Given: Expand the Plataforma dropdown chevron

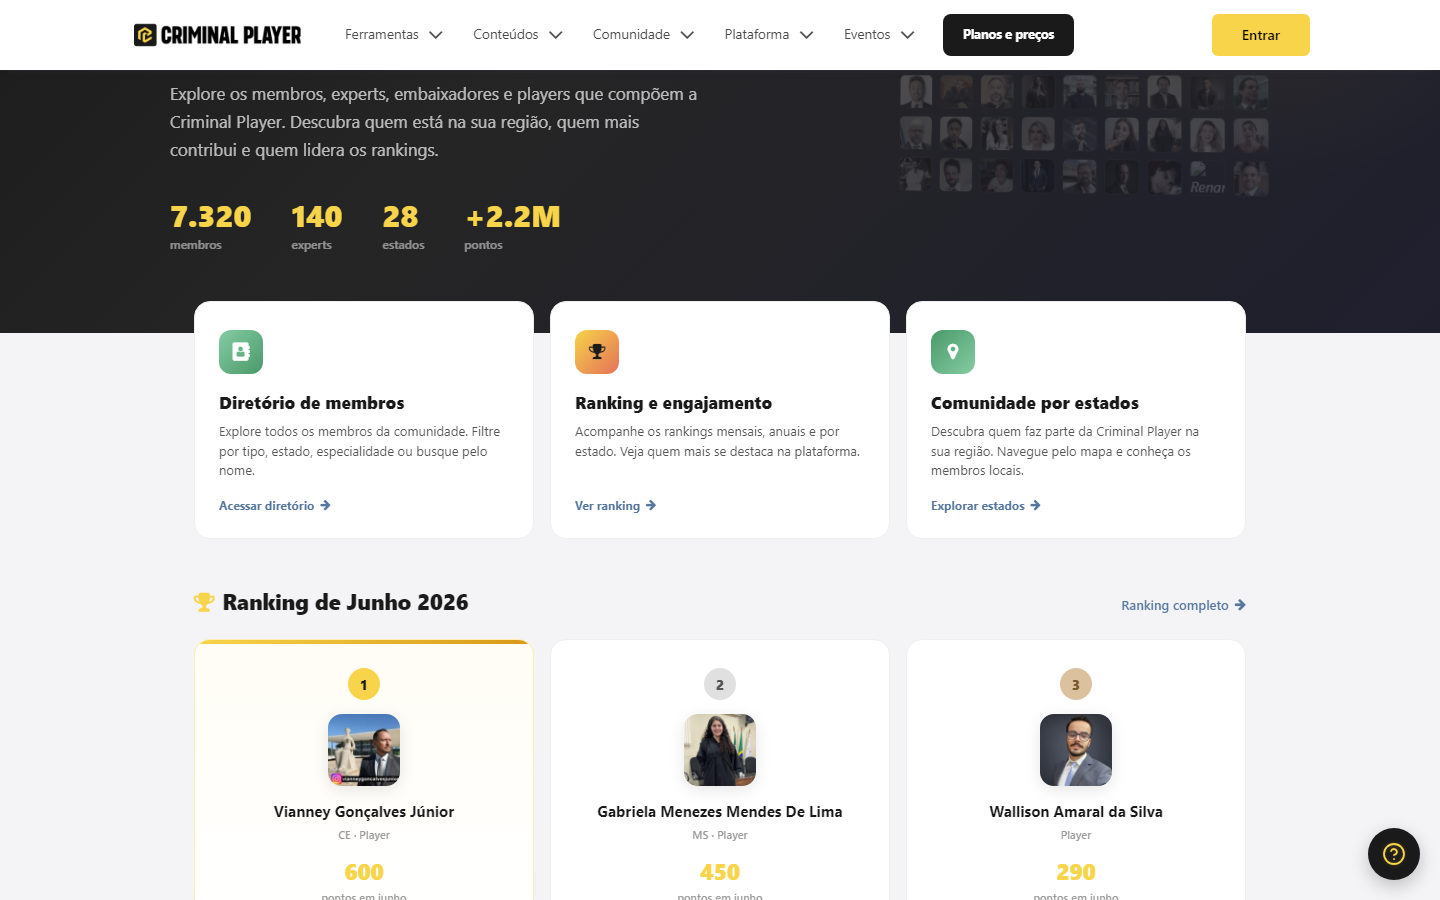Looking at the screenshot, I should [807, 35].
